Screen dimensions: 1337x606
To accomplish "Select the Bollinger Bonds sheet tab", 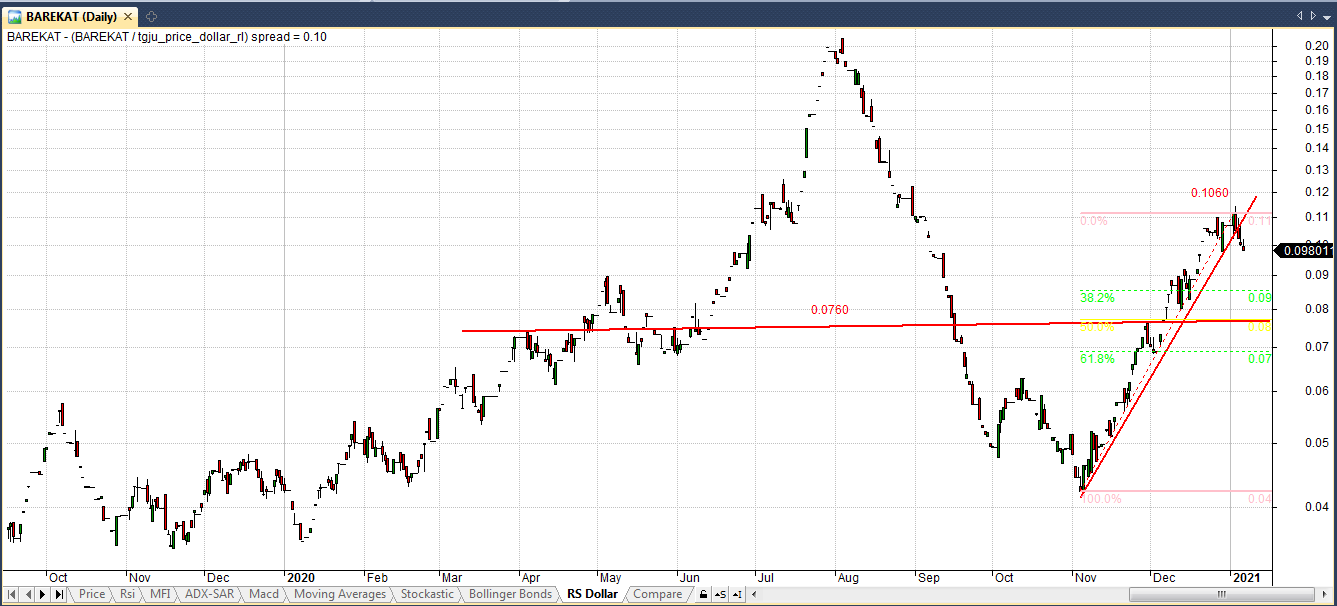I will (510, 594).
